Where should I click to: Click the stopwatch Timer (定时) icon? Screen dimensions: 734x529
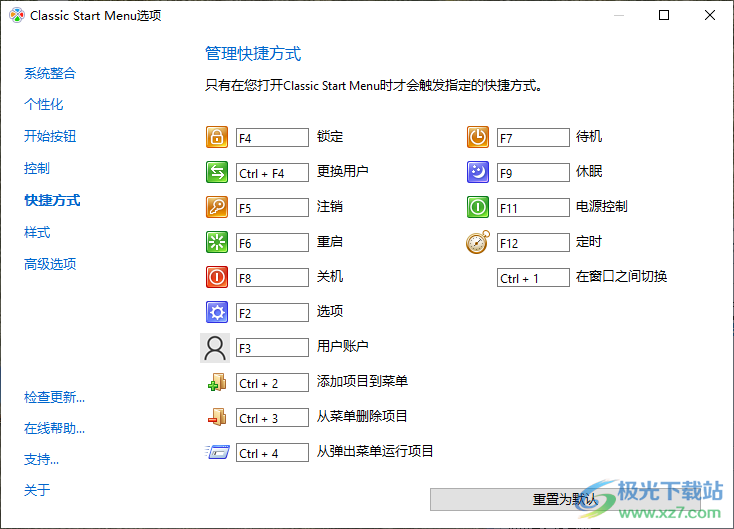[478, 242]
